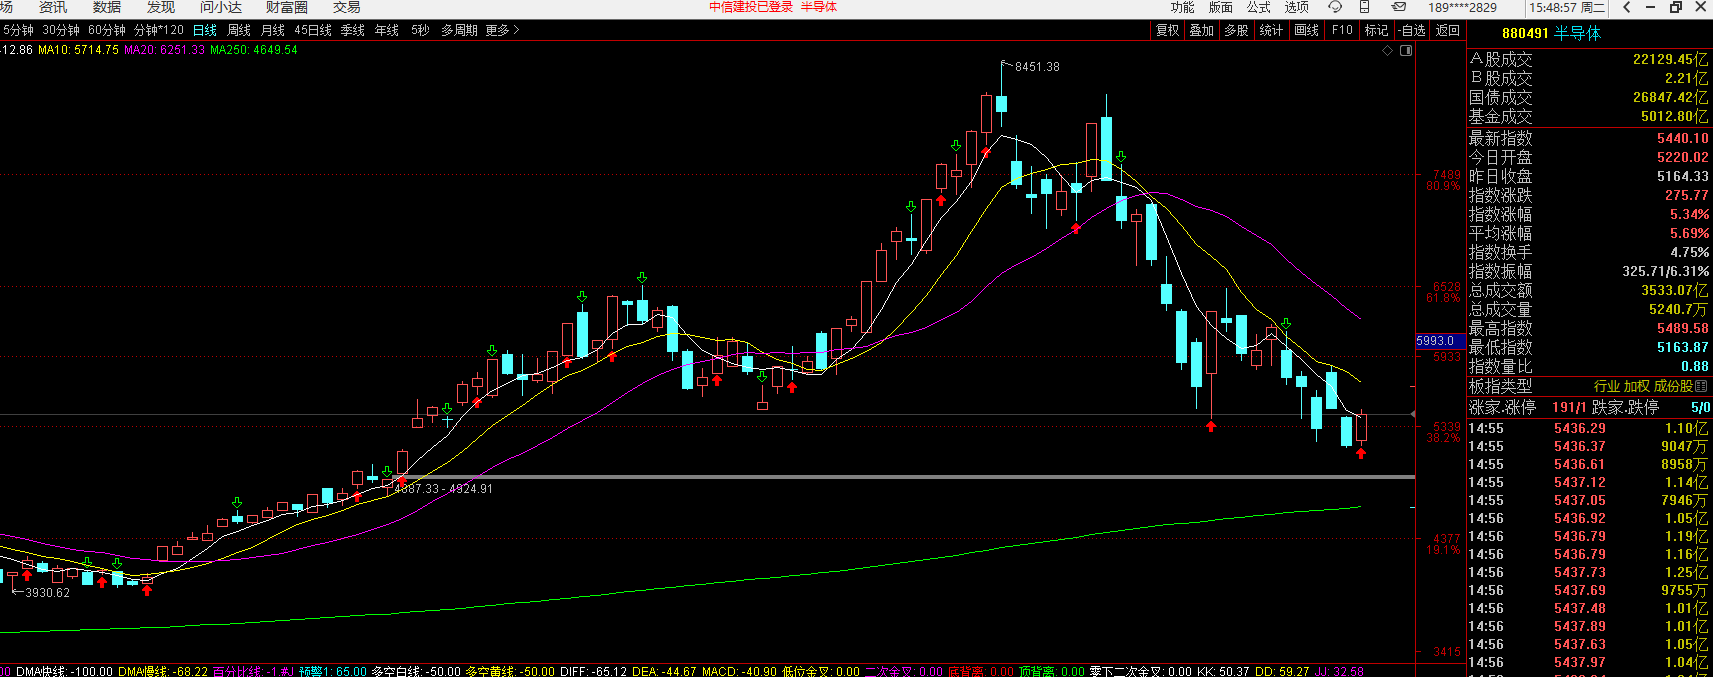Switch to the 30分钟 period
The height and width of the screenshot is (677, 1713).
pyautogui.click(x=61, y=30)
